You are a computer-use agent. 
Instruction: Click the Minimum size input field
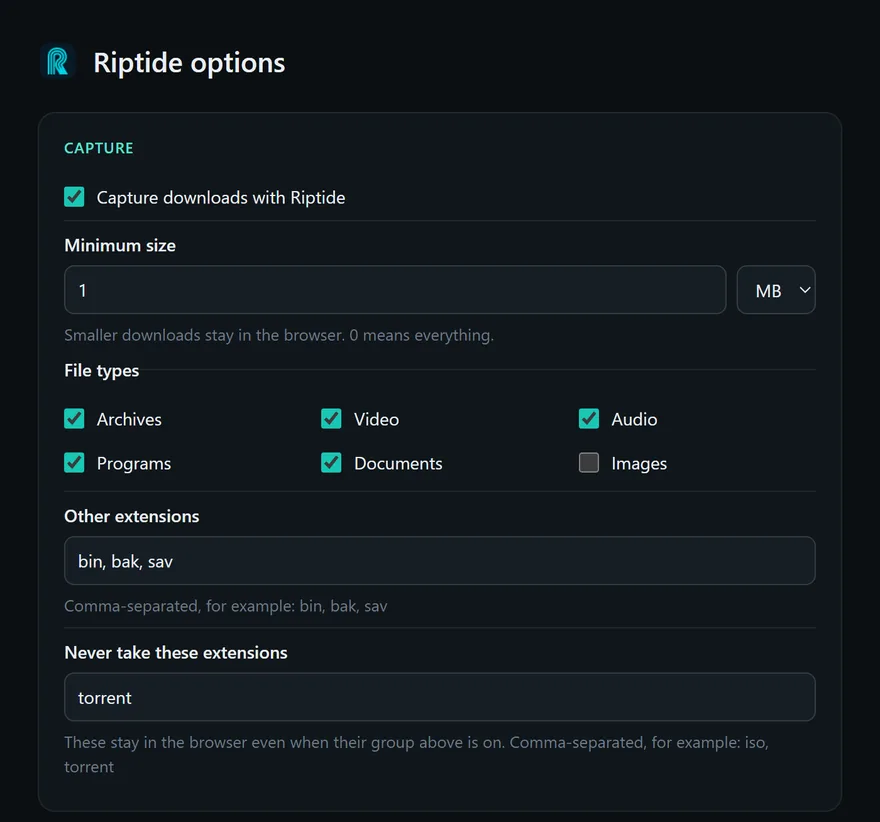pos(395,290)
